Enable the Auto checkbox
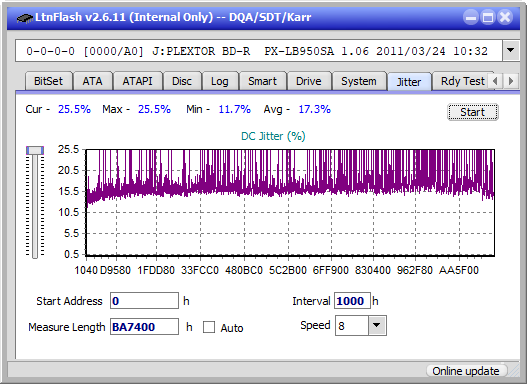 pyautogui.click(x=209, y=327)
